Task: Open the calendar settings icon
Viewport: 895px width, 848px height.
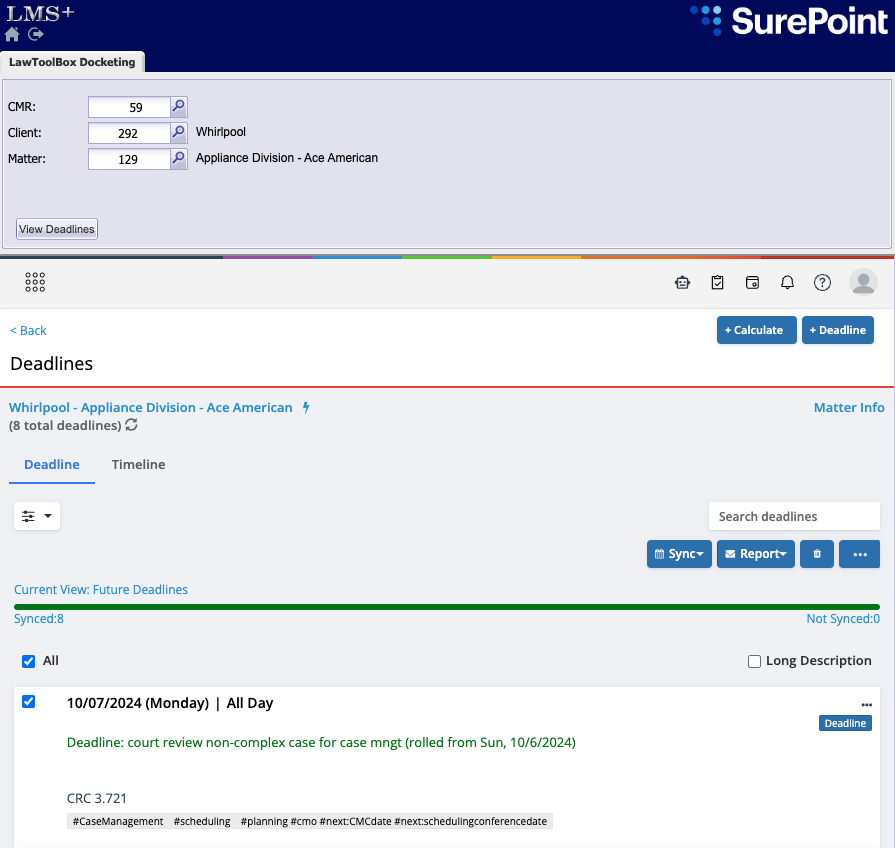Action: coord(752,282)
